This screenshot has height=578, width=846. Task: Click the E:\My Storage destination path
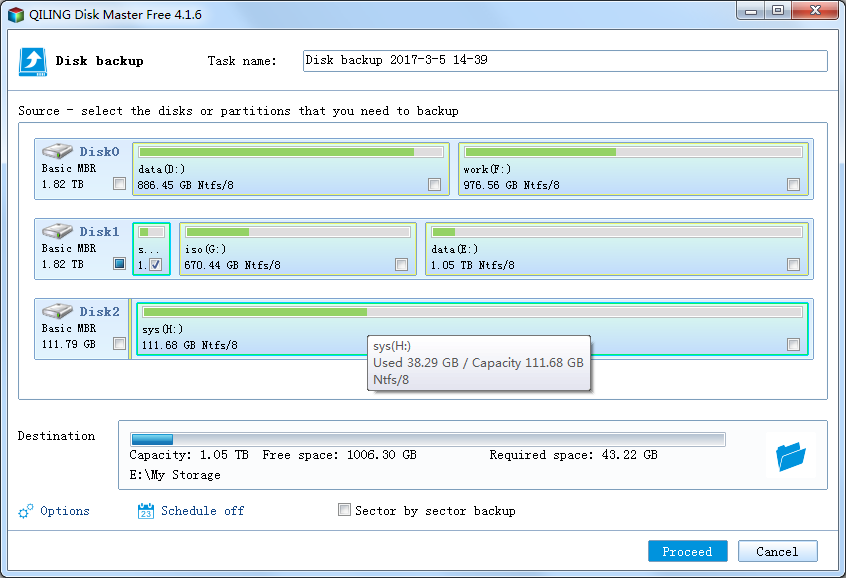tap(175, 475)
